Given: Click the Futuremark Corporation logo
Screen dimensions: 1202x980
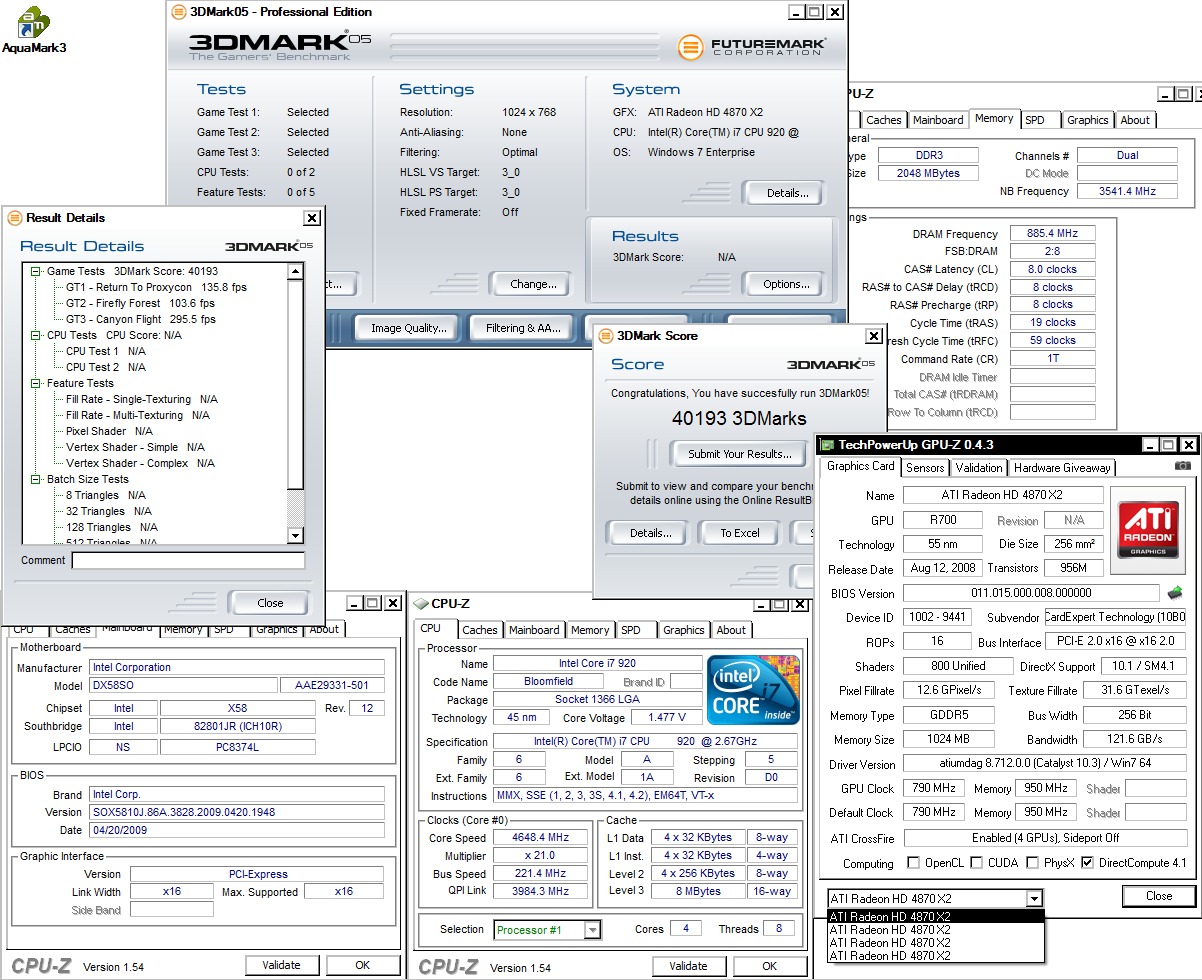Looking at the screenshot, I should [x=751, y=47].
